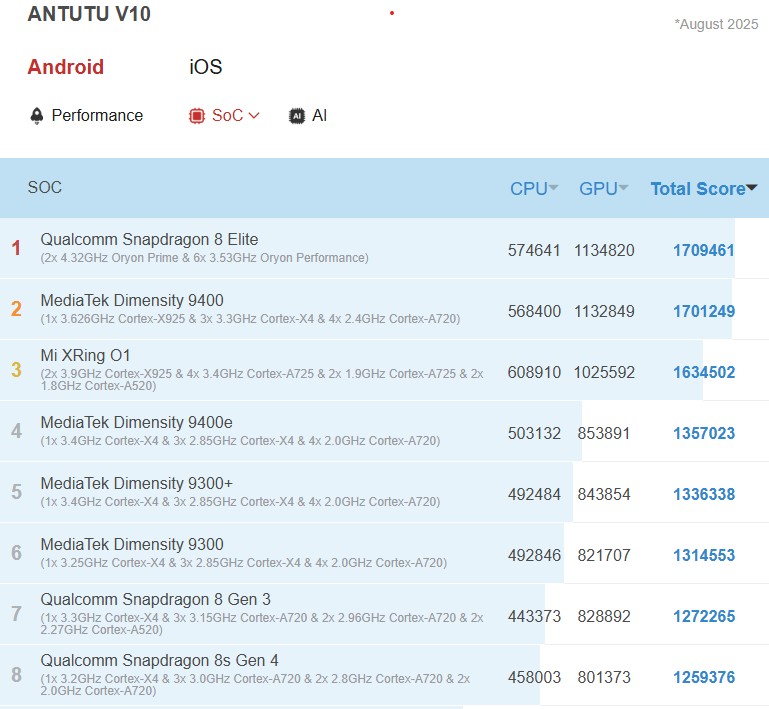Viewport: 769px width, 709px height.
Task: Click GPU score 843854
Action: point(604,494)
